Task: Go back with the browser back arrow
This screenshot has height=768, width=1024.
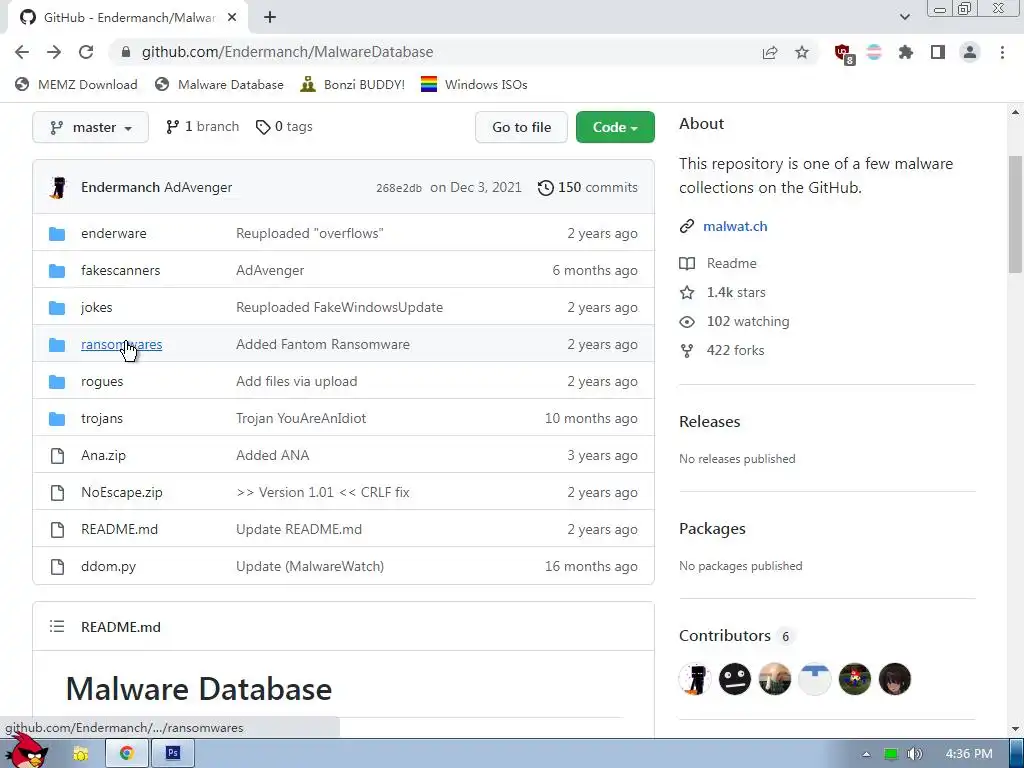Action: tap(22, 52)
